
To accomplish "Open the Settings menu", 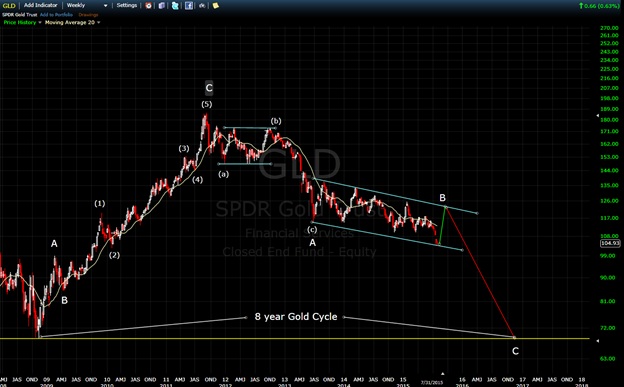I will point(127,6).
